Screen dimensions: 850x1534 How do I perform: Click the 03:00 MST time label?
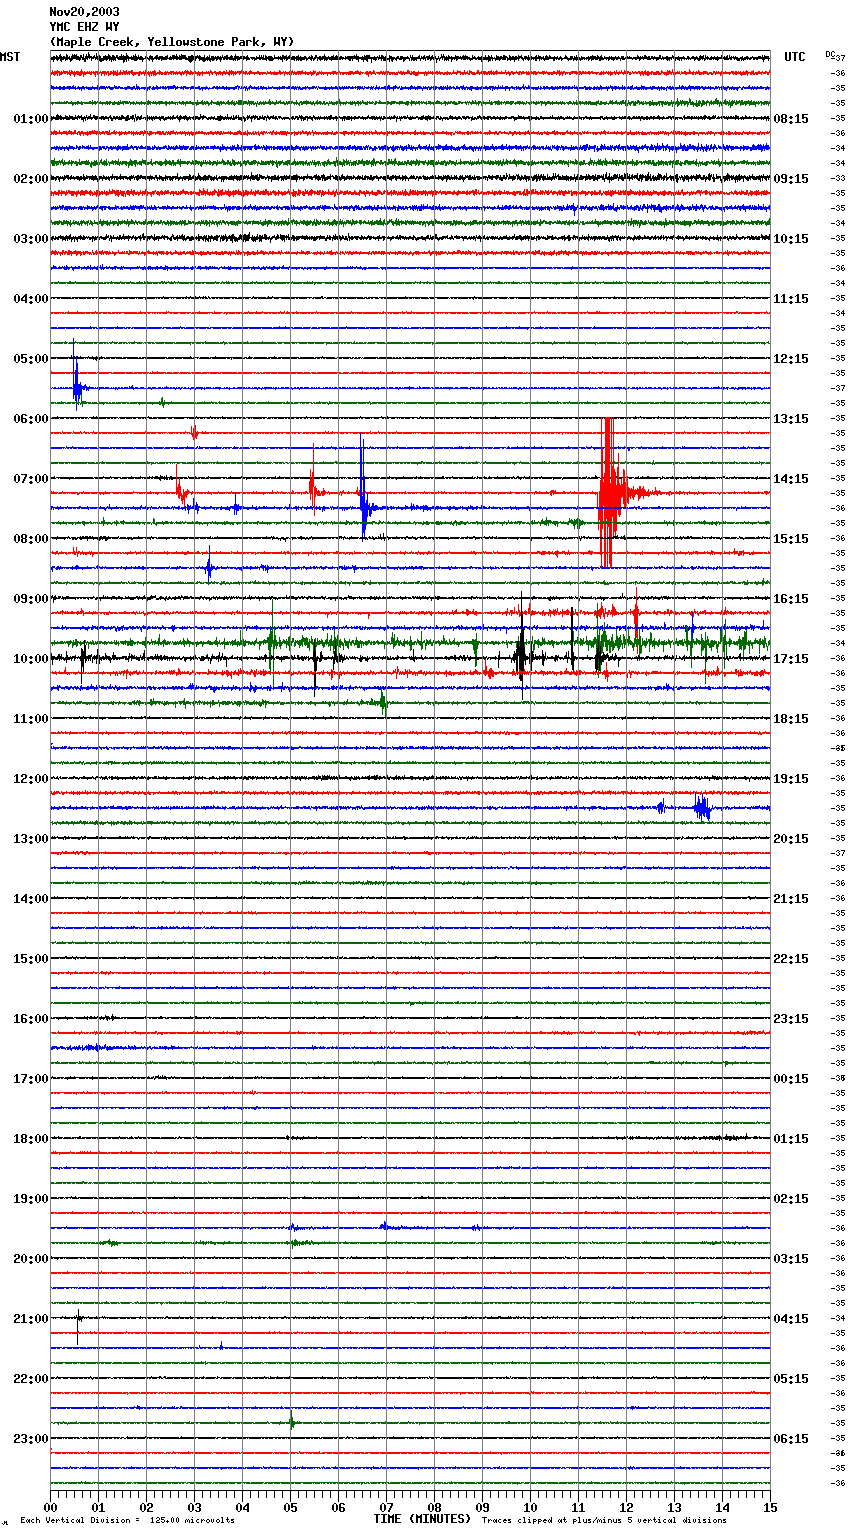click(30, 239)
